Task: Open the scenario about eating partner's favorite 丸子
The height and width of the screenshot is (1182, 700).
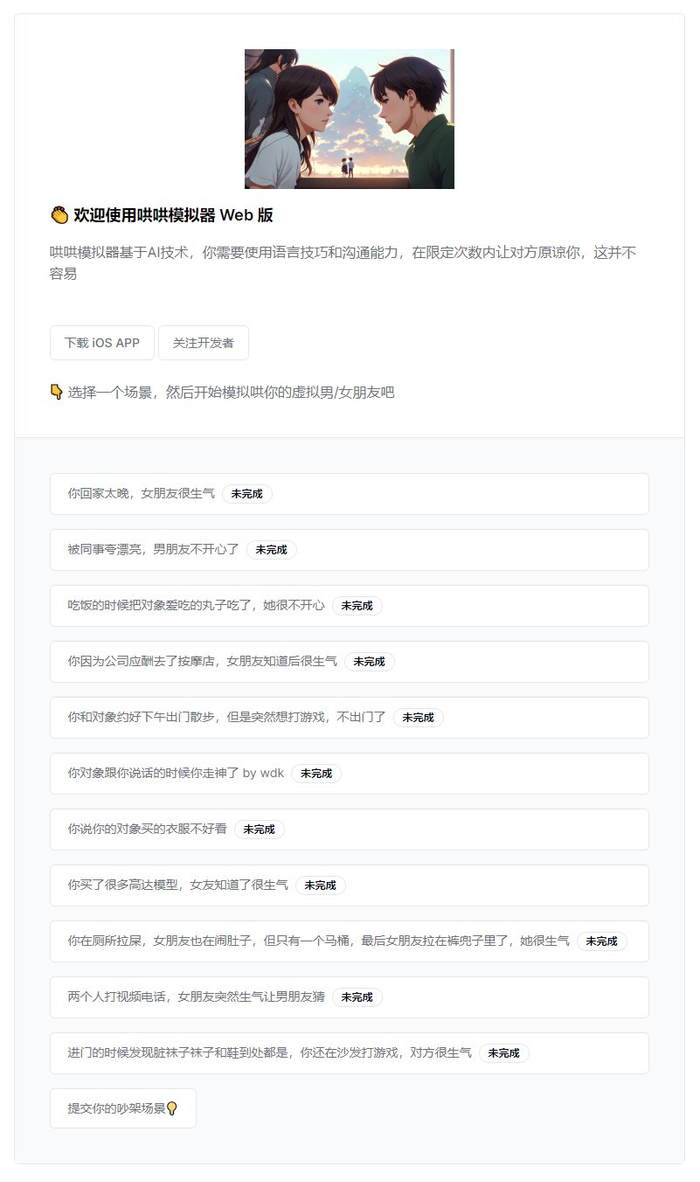Action: point(350,605)
